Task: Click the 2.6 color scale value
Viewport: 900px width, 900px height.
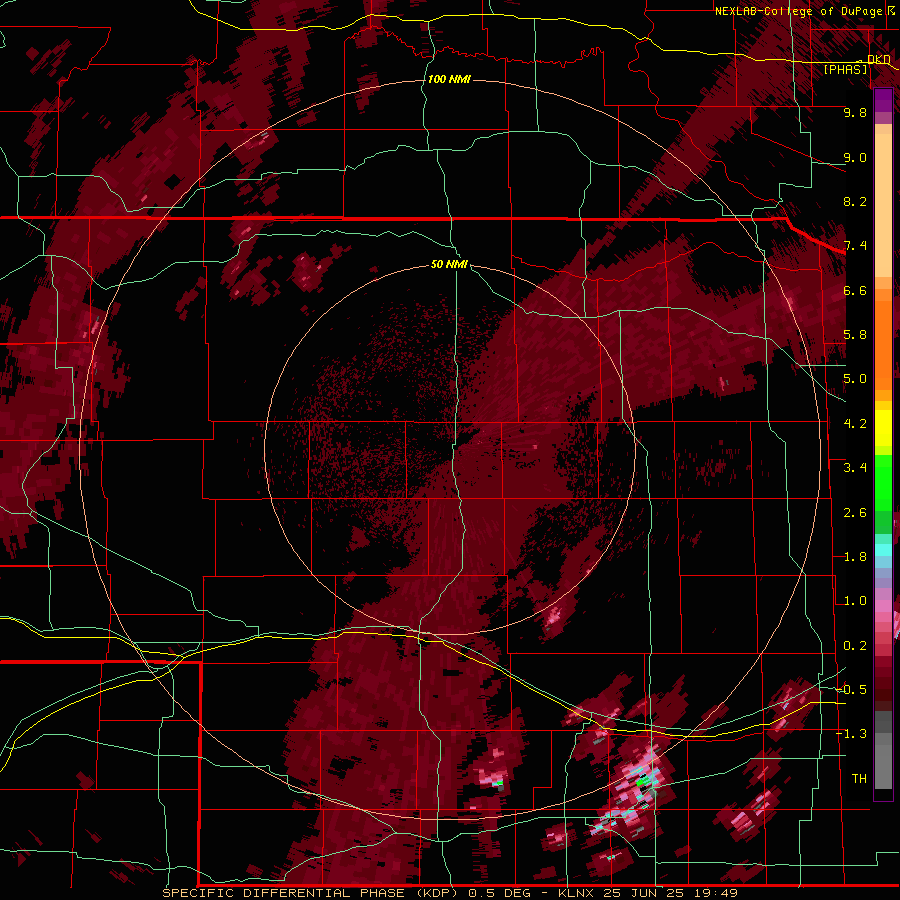Action: point(855,513)
